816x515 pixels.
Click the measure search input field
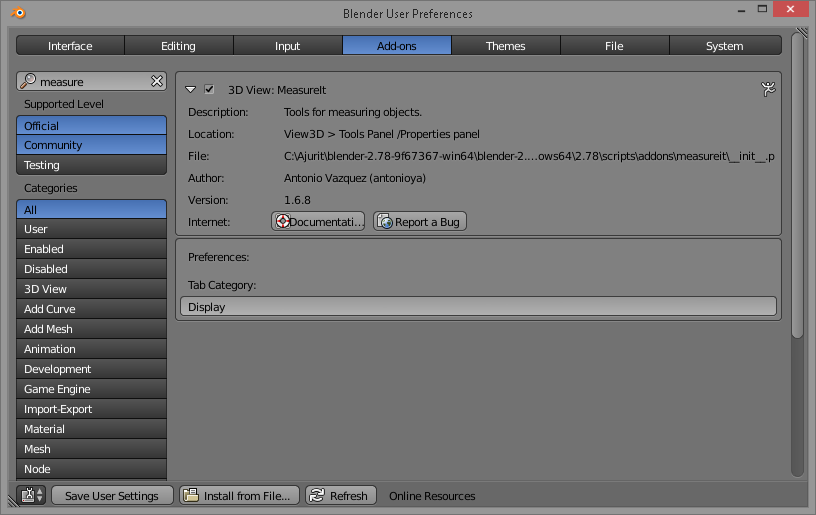pyautogui.click(x=92, y=81)
